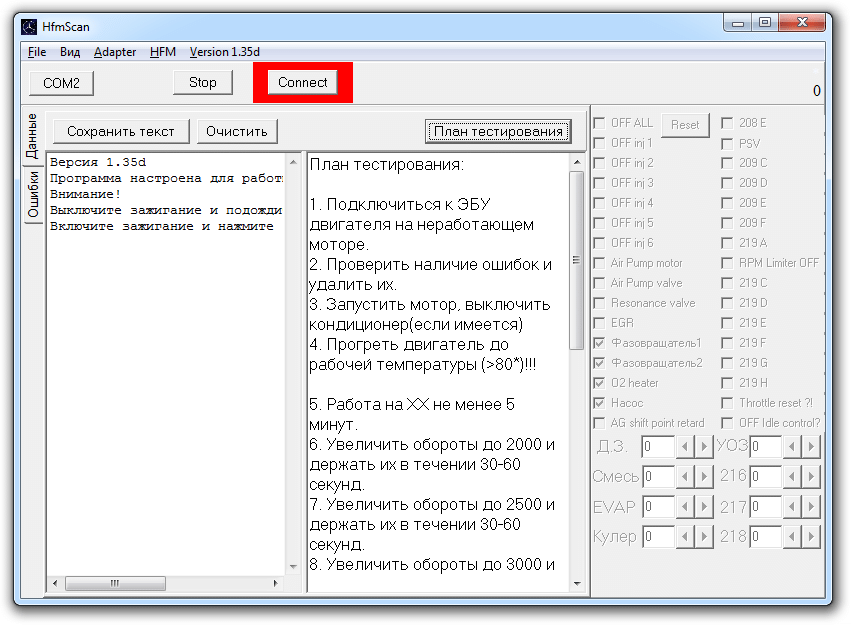
Task: Decrease 217 value with left arrow
Action: coord(792,507)
